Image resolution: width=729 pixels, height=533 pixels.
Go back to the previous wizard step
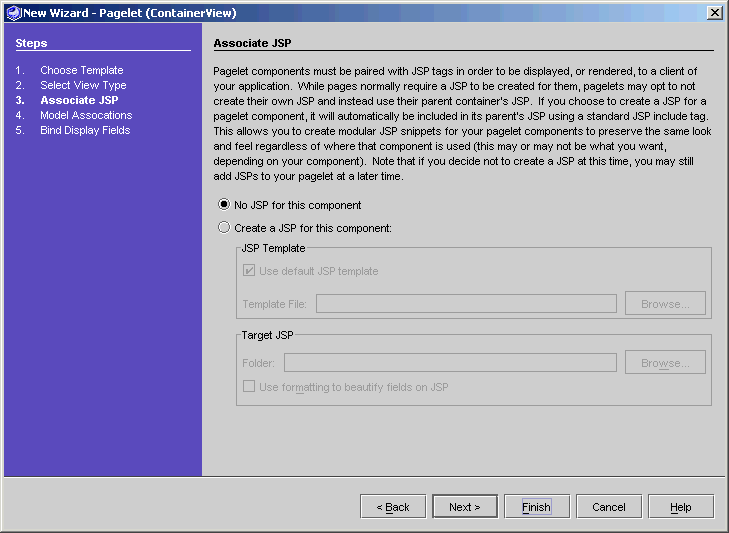click(x=393, y=506)
